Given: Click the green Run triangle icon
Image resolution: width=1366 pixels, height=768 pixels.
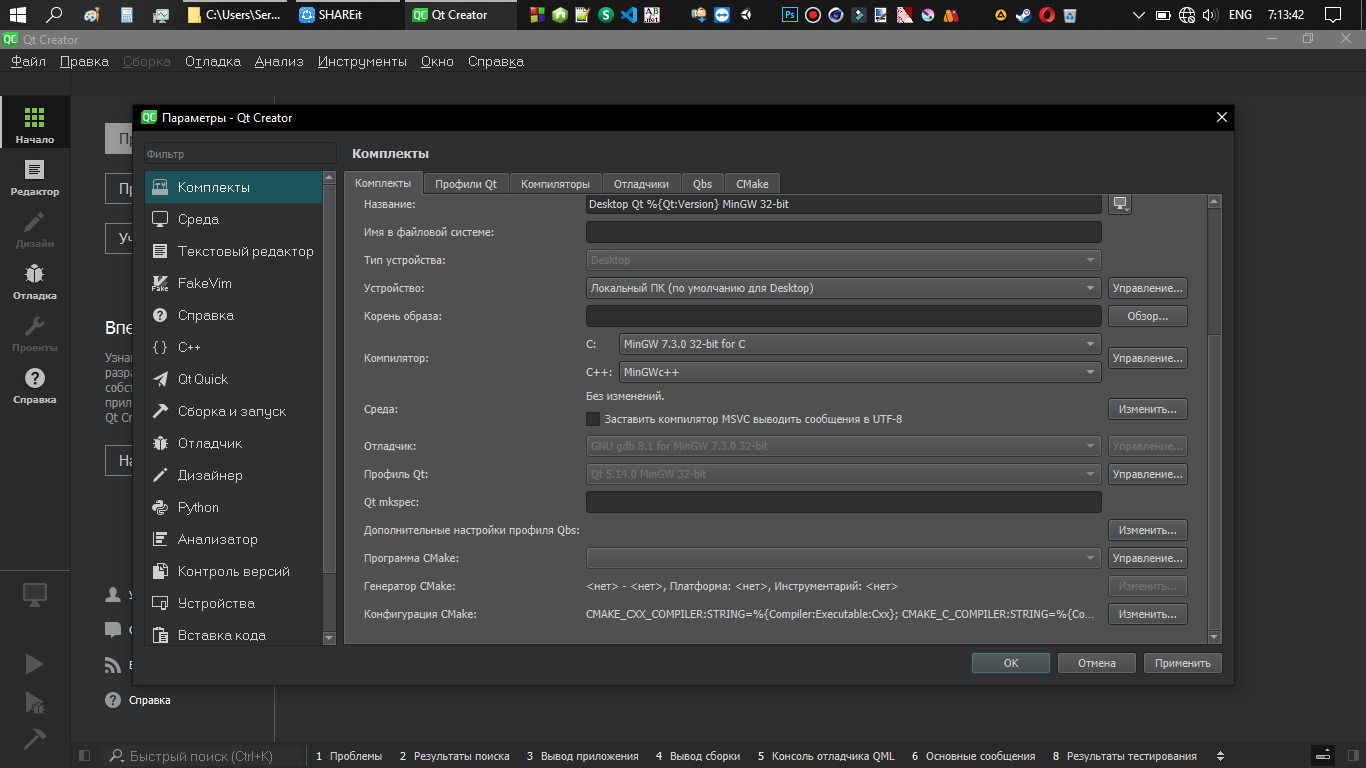Looking at the screenshot, I should (x=35, y=664).
